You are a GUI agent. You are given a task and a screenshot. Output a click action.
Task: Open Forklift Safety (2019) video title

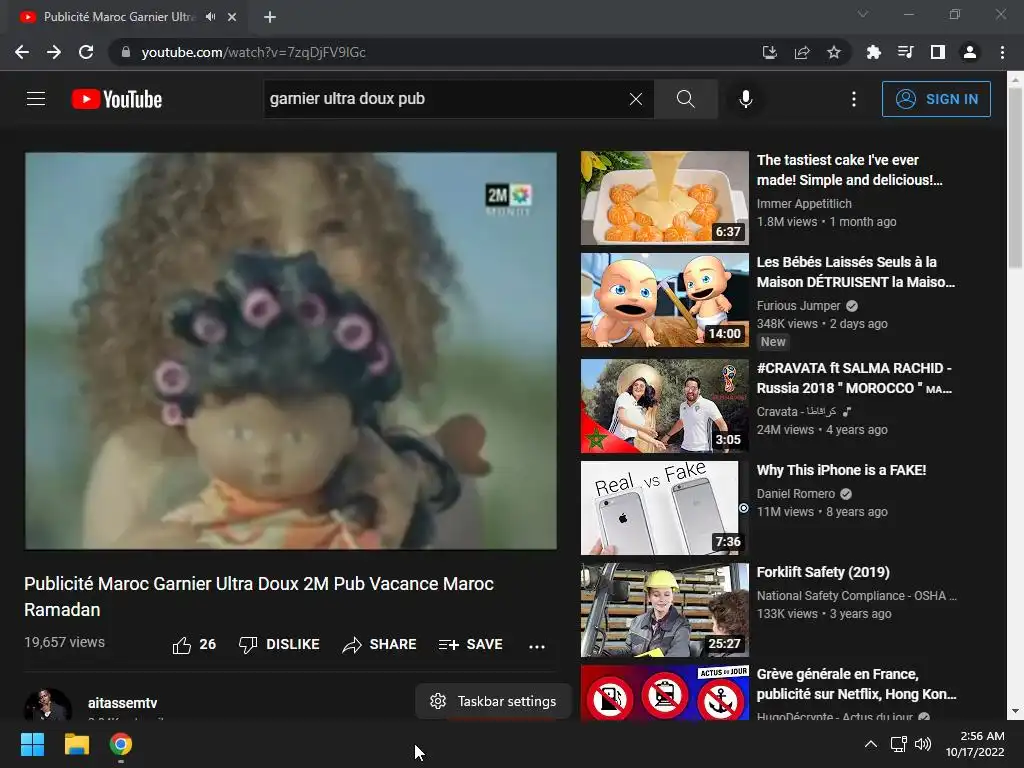click(x=823, y=572)
